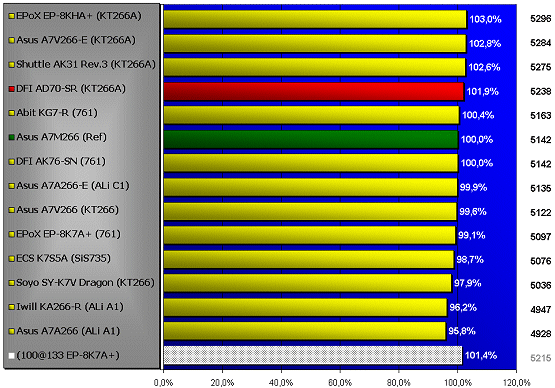Select the label Shuttle AK31 Rev.3 (KT266A)
The image size is (555, 388).
pyautogui.click(x=86, y=64)
